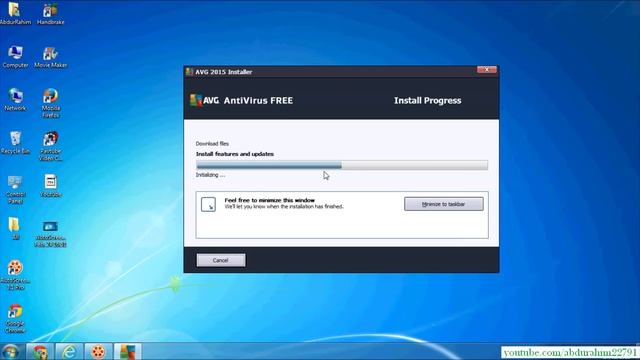Open the Control Panel desktop icon
Screen dimensions: 640x360
[16, 190]
